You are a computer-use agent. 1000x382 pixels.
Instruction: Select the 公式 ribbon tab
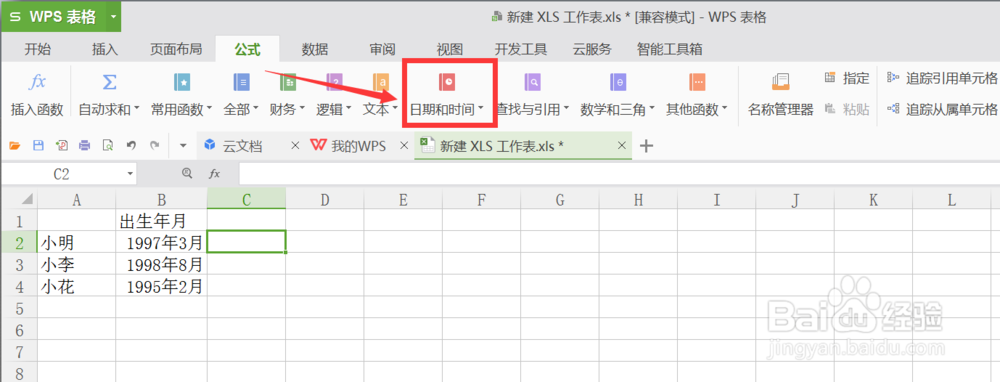click(247, 49)
